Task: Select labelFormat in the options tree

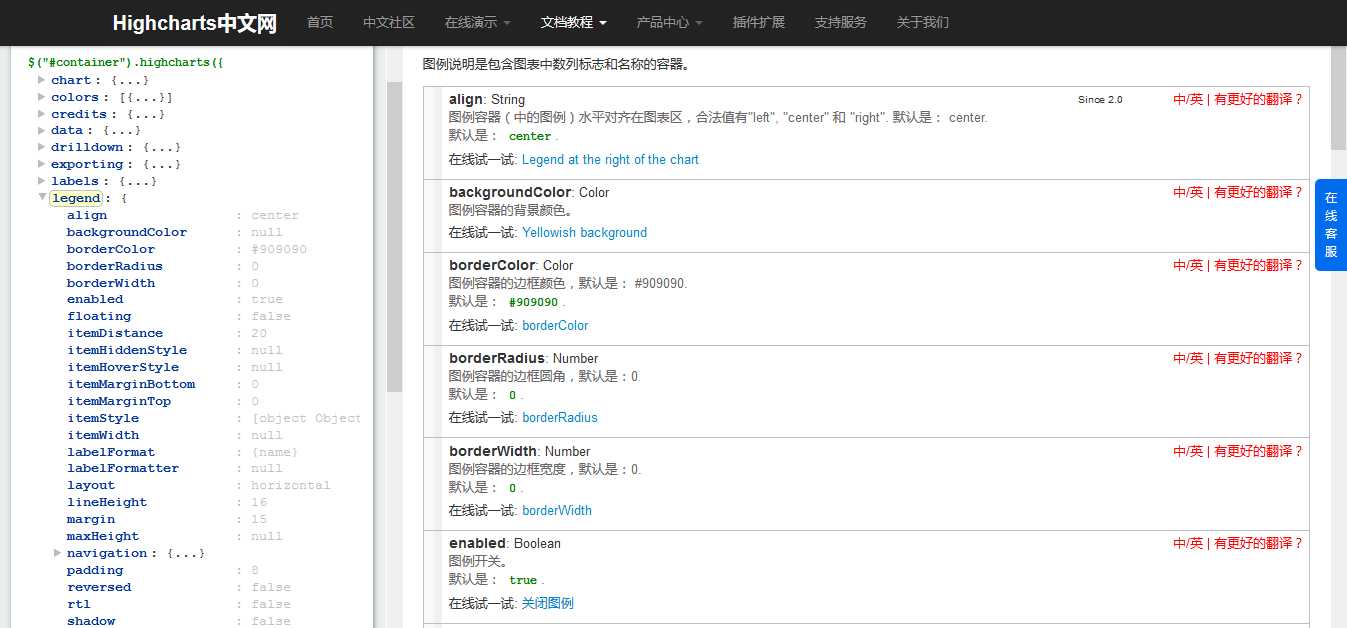Action: (x=111, y=452)
